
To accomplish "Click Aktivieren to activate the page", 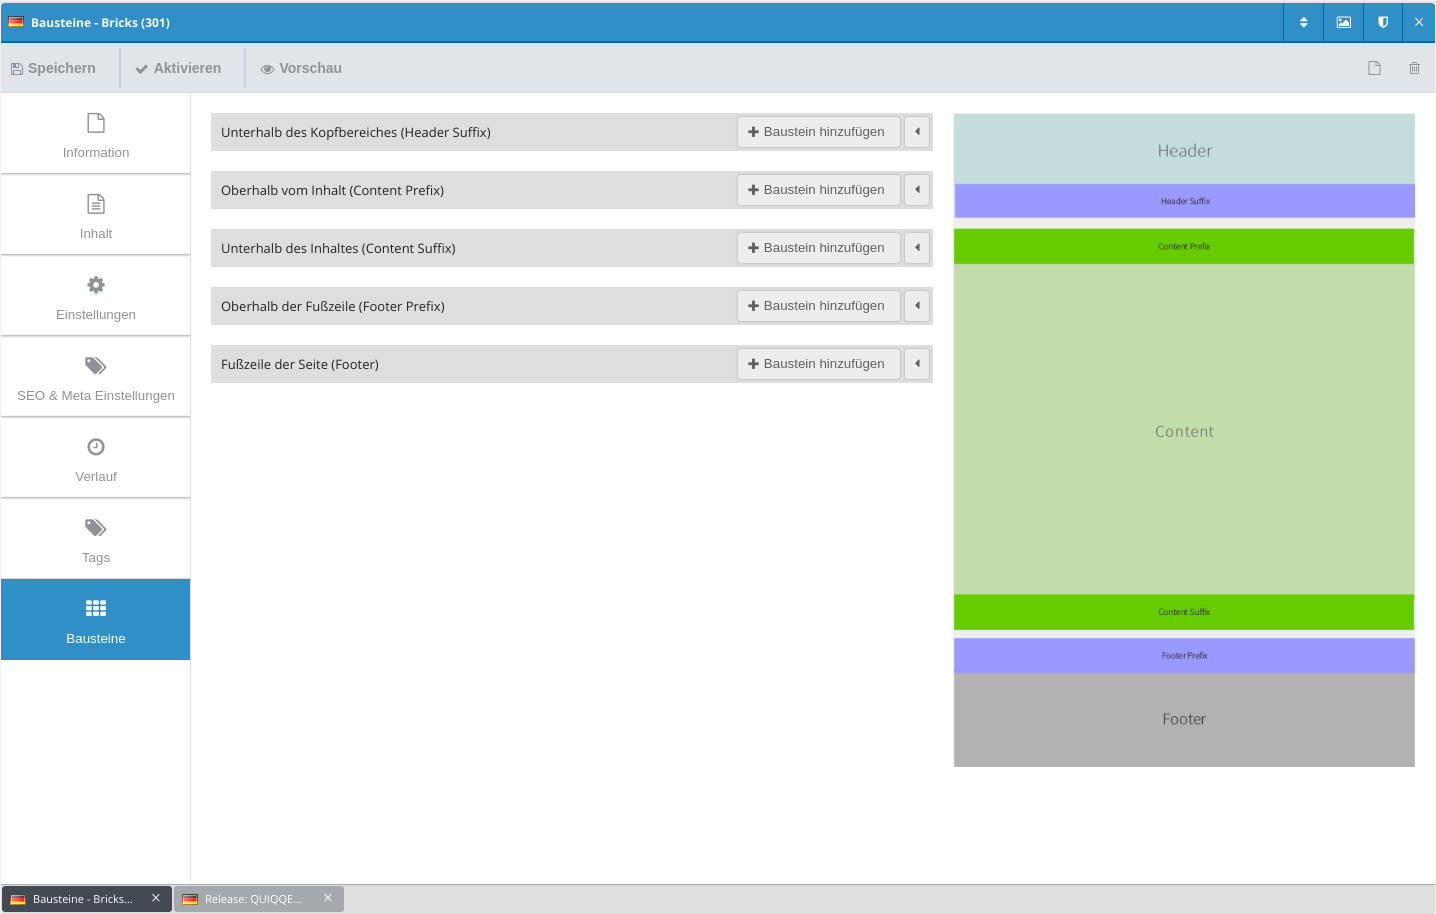I will click(179, 68).
